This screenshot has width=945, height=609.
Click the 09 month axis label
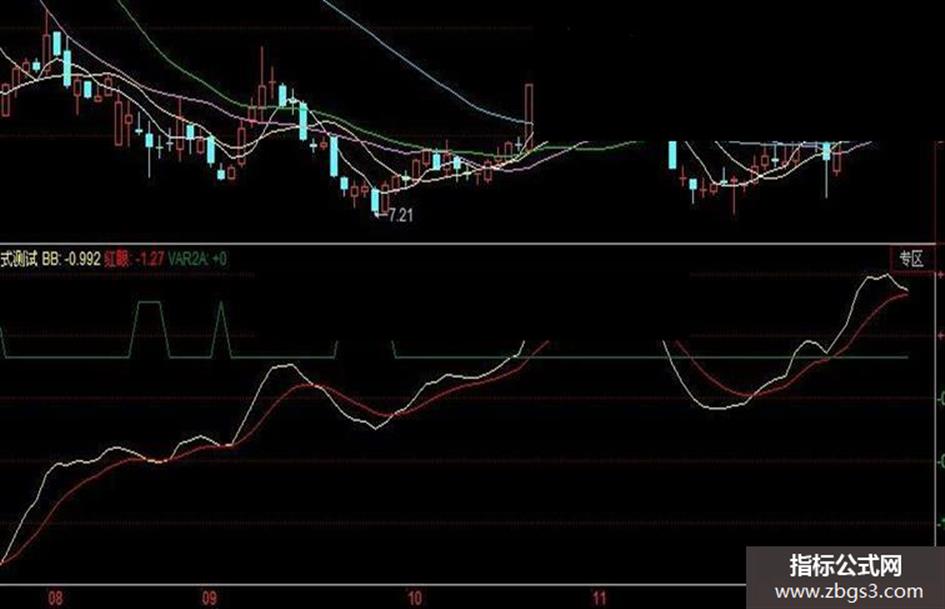pyautogui.click(x=209, y=598)
